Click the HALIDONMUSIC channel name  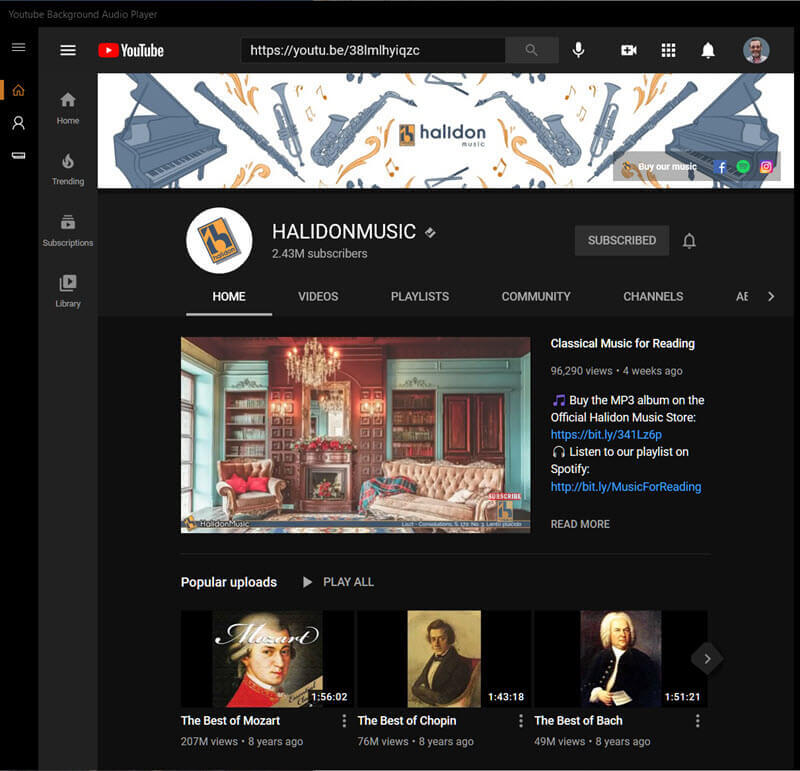[344, 232]
